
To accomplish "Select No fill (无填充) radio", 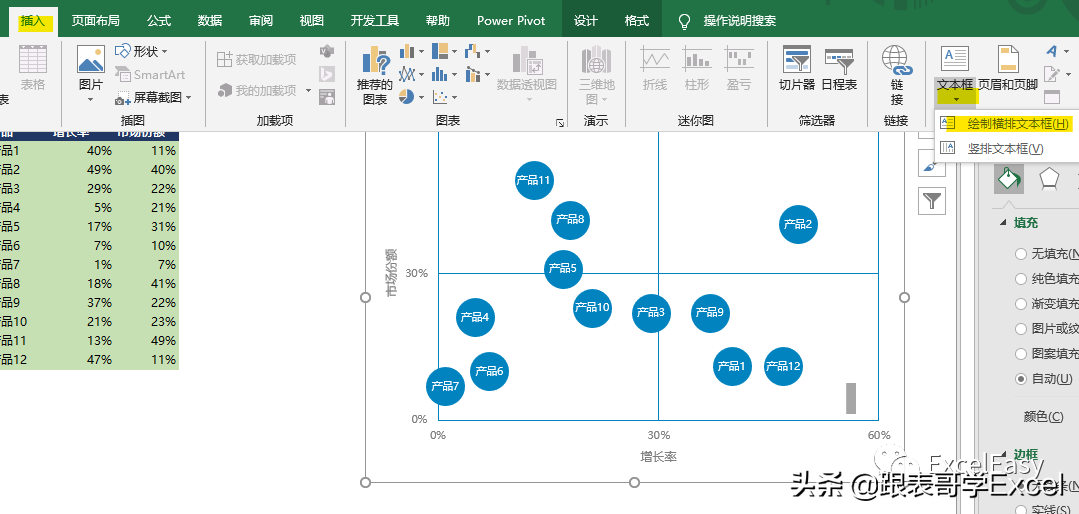I will tap(1021, 254).
